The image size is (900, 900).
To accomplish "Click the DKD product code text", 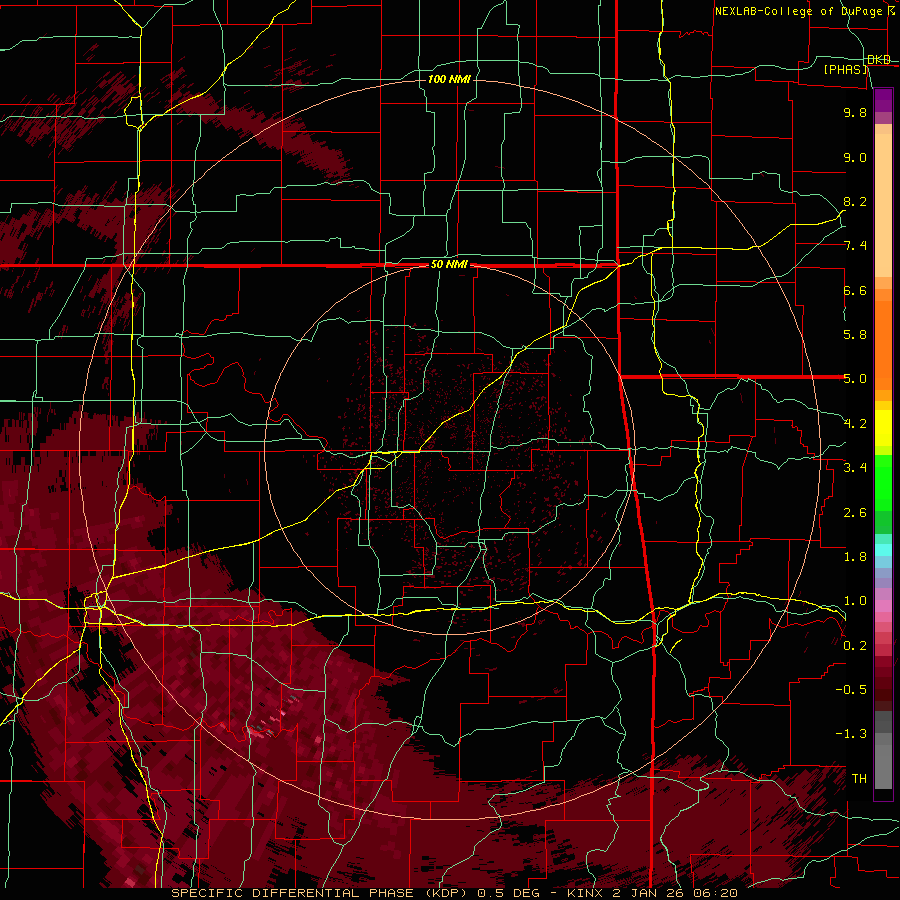I will tap(879, 60).
